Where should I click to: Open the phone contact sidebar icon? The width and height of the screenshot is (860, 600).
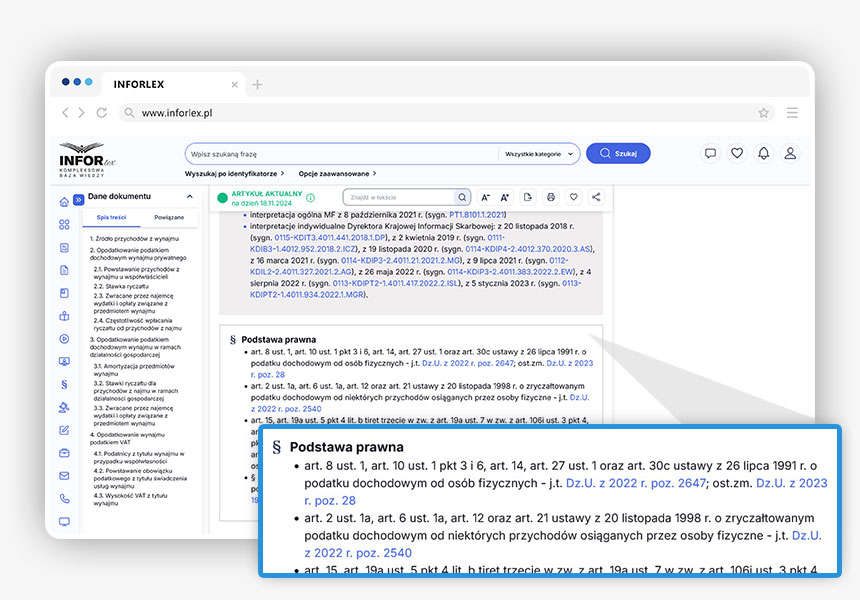point(64,498)
